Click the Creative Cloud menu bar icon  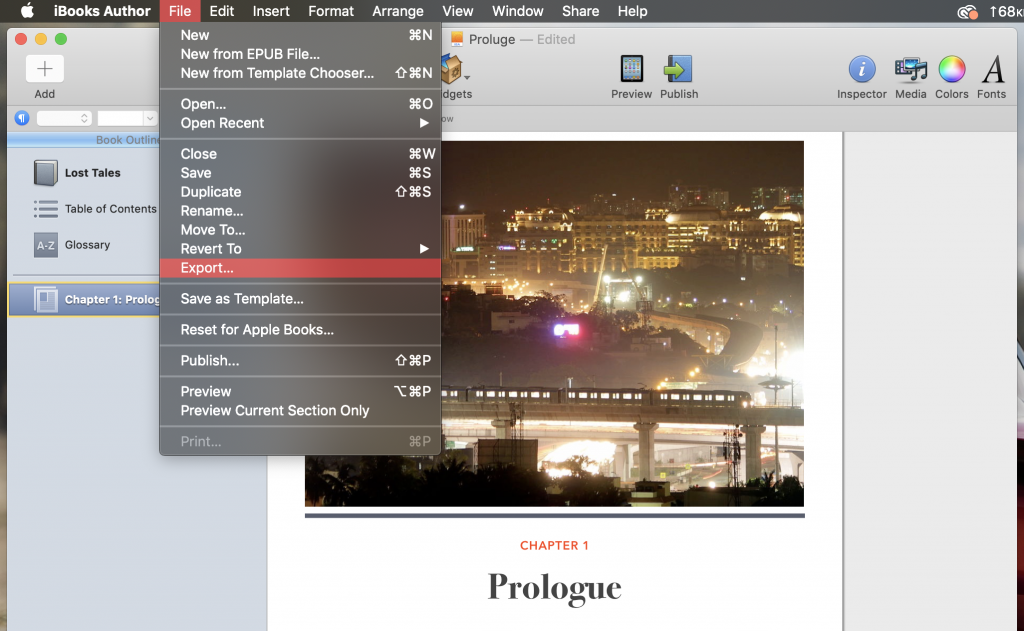click(967, 11)
